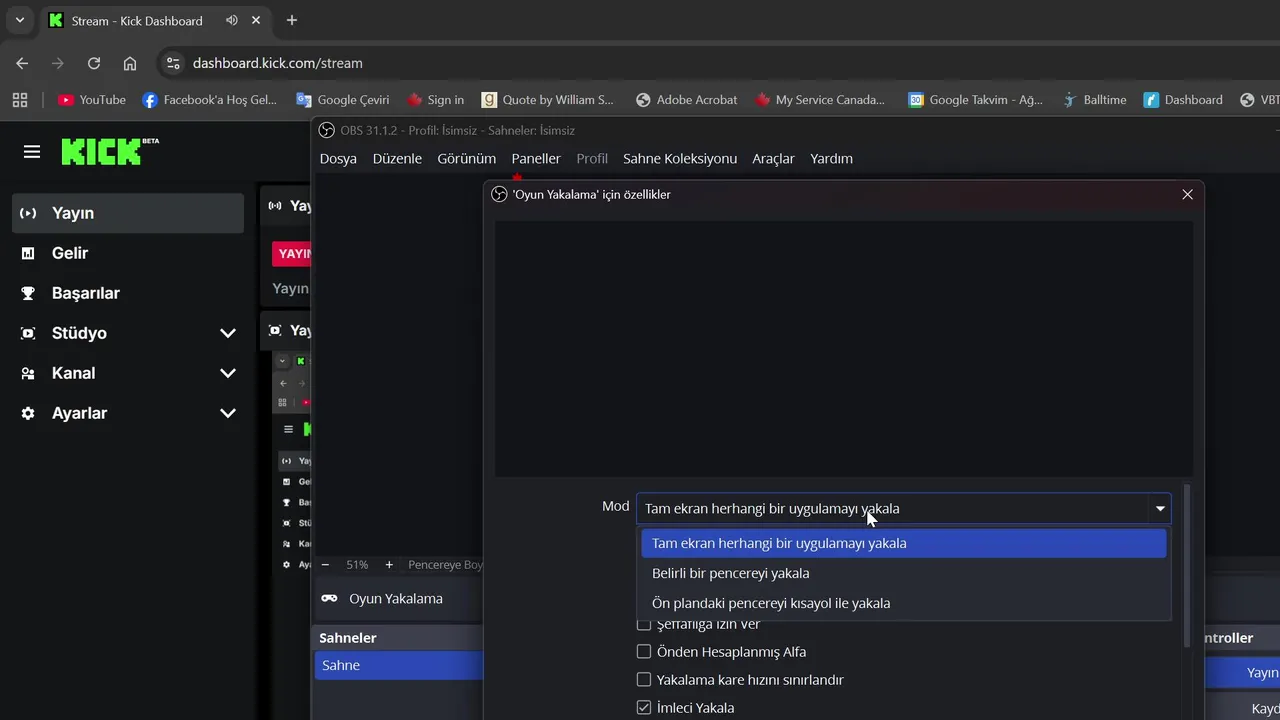Go to browser home page
Image resolution: width=1280 pixels, height=720 pixels.
130,63
